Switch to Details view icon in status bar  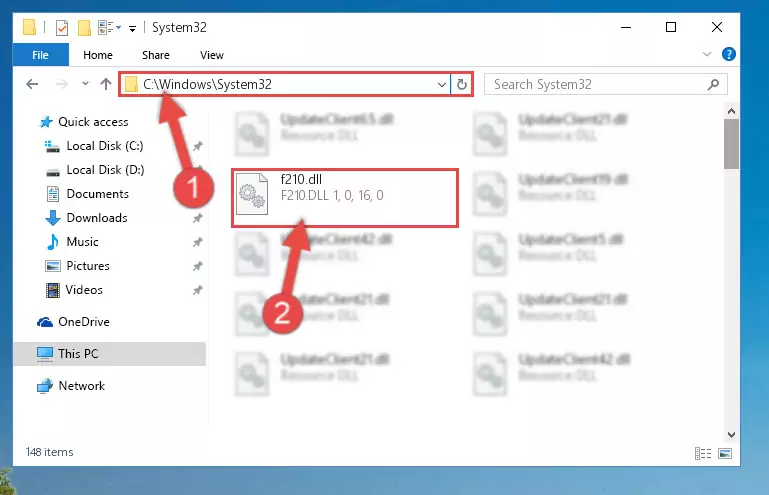[x=703, y=453]
